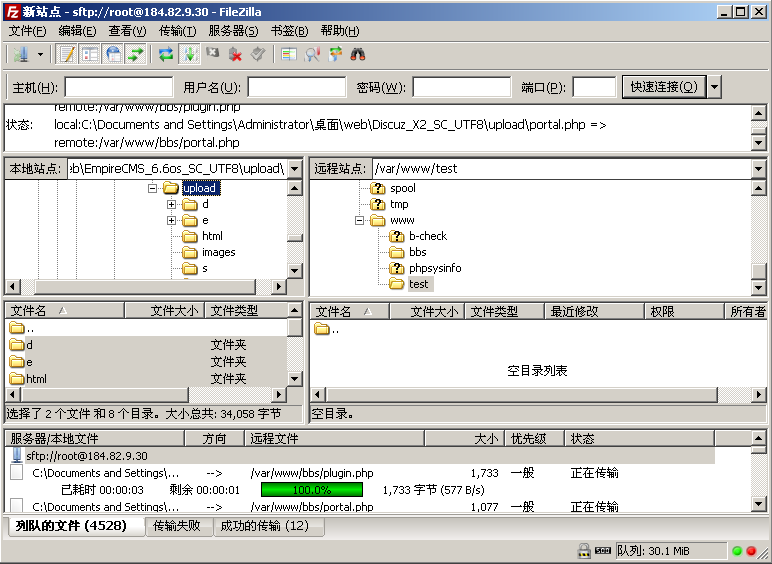Click the magnifier-over-list toolbar icon

(312, 54)
